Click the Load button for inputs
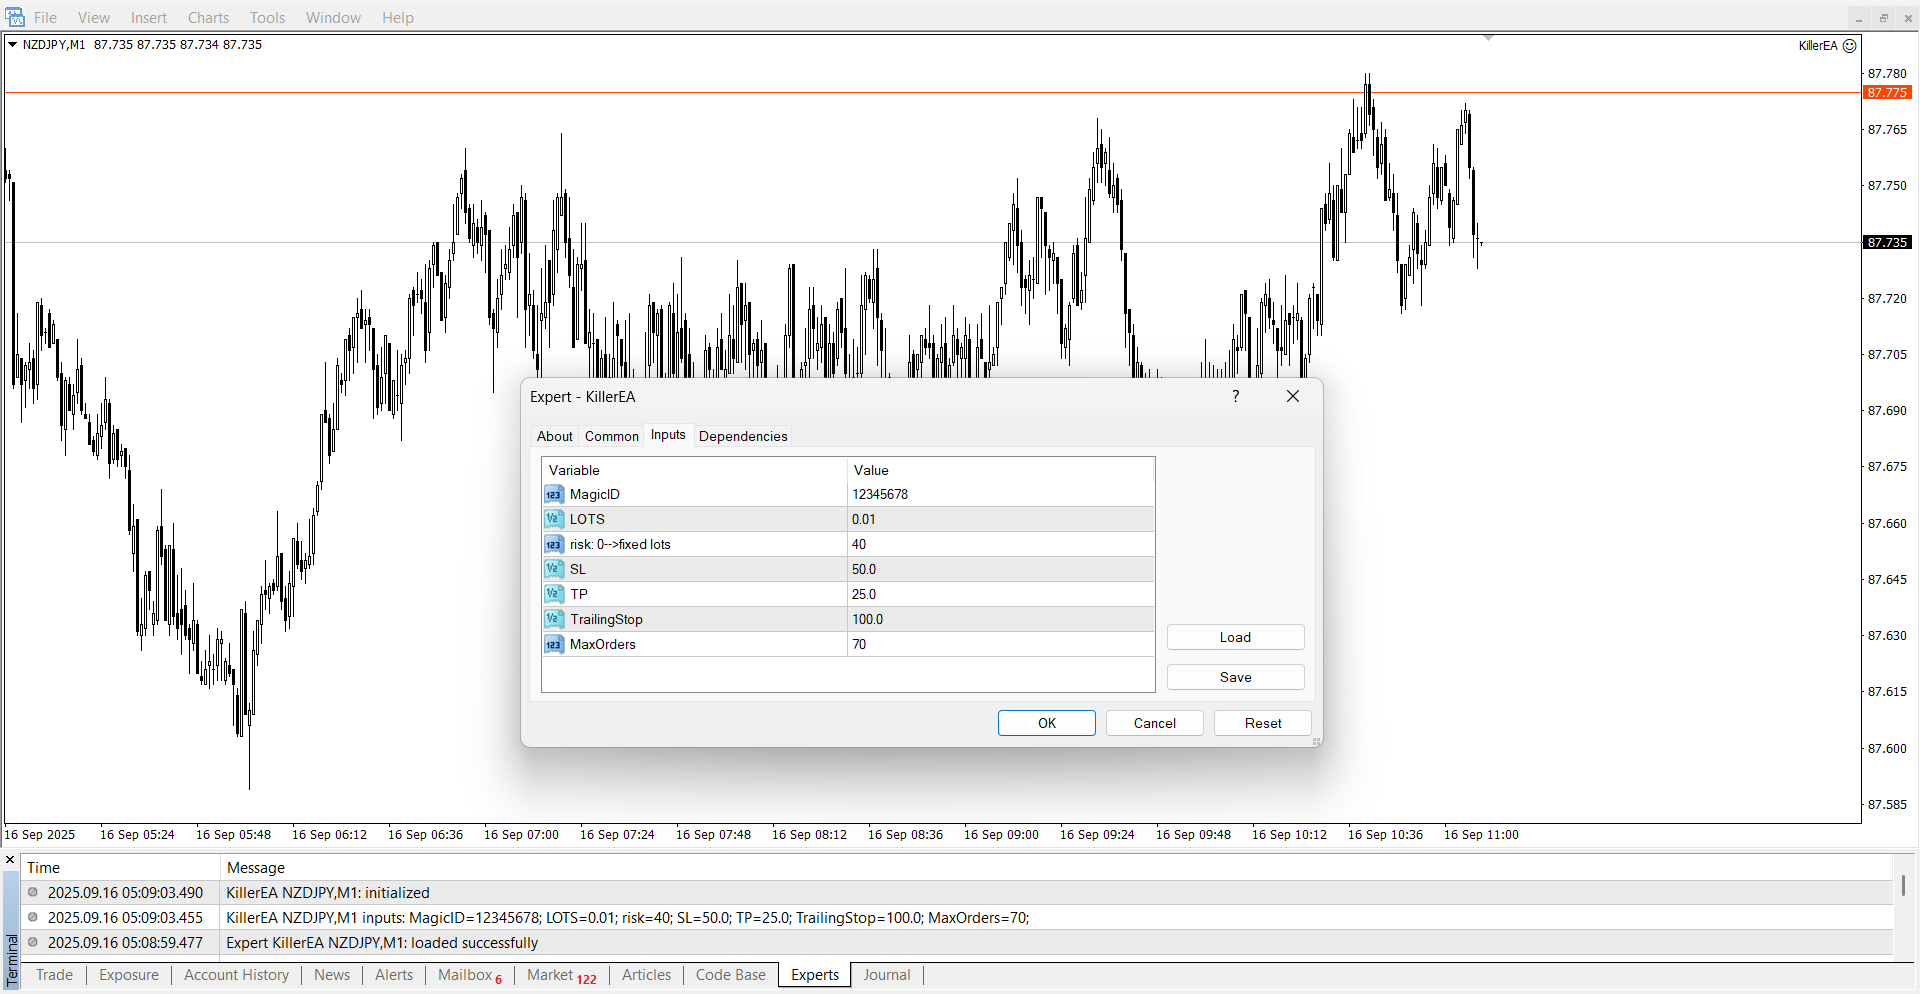 [1235, 637]
